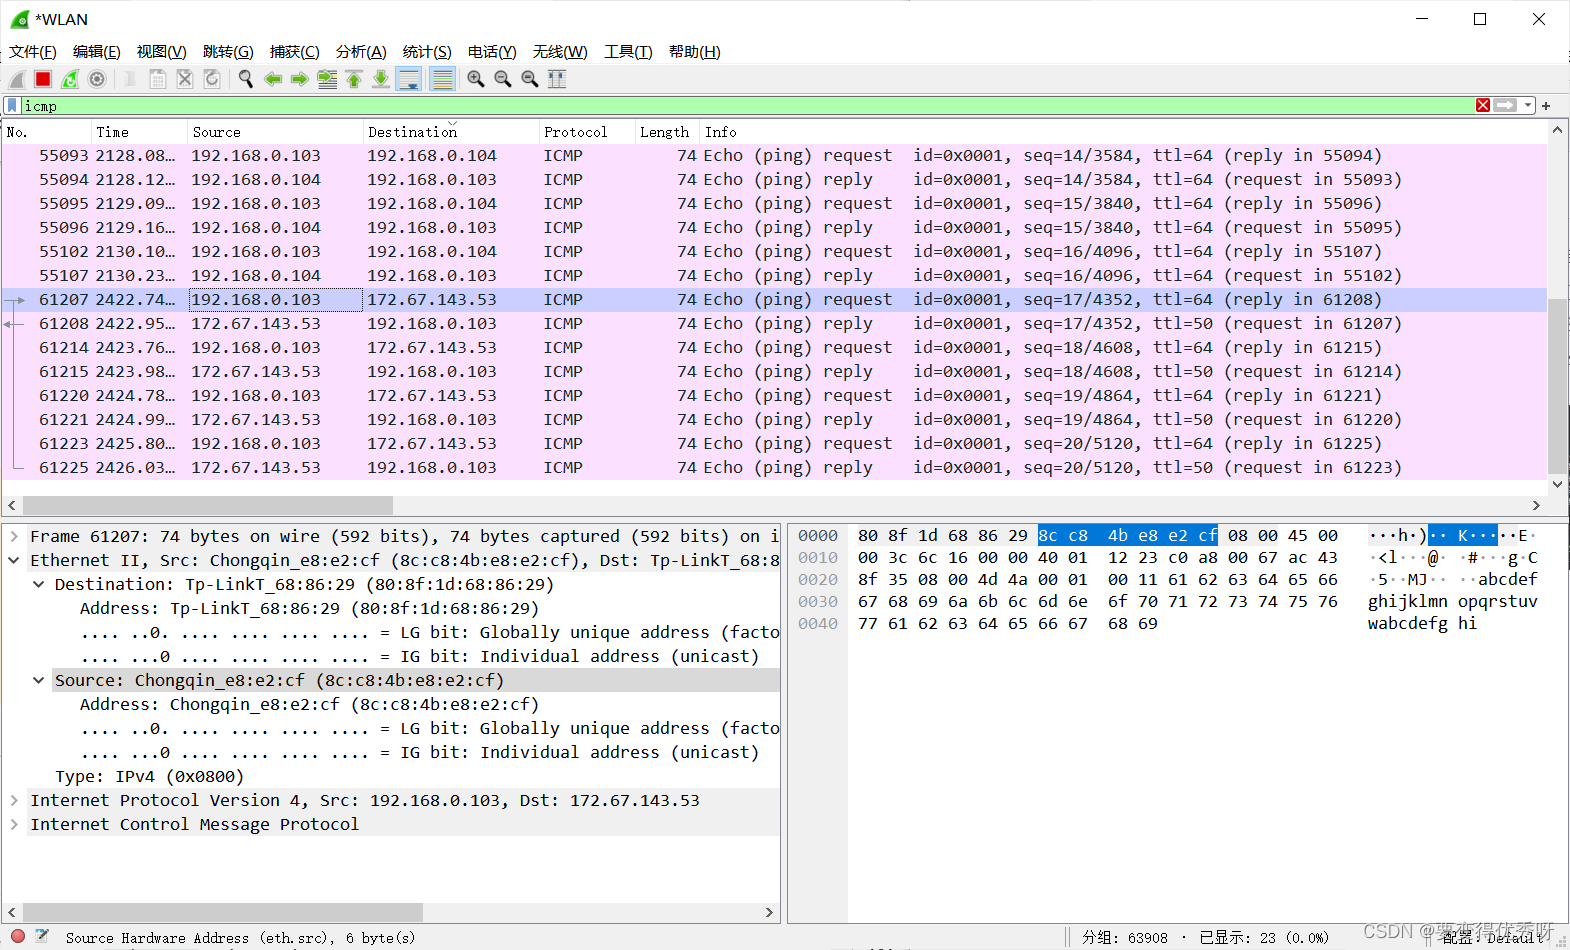
Task: Open the 统计(S) menu
Action: [427, 52]
